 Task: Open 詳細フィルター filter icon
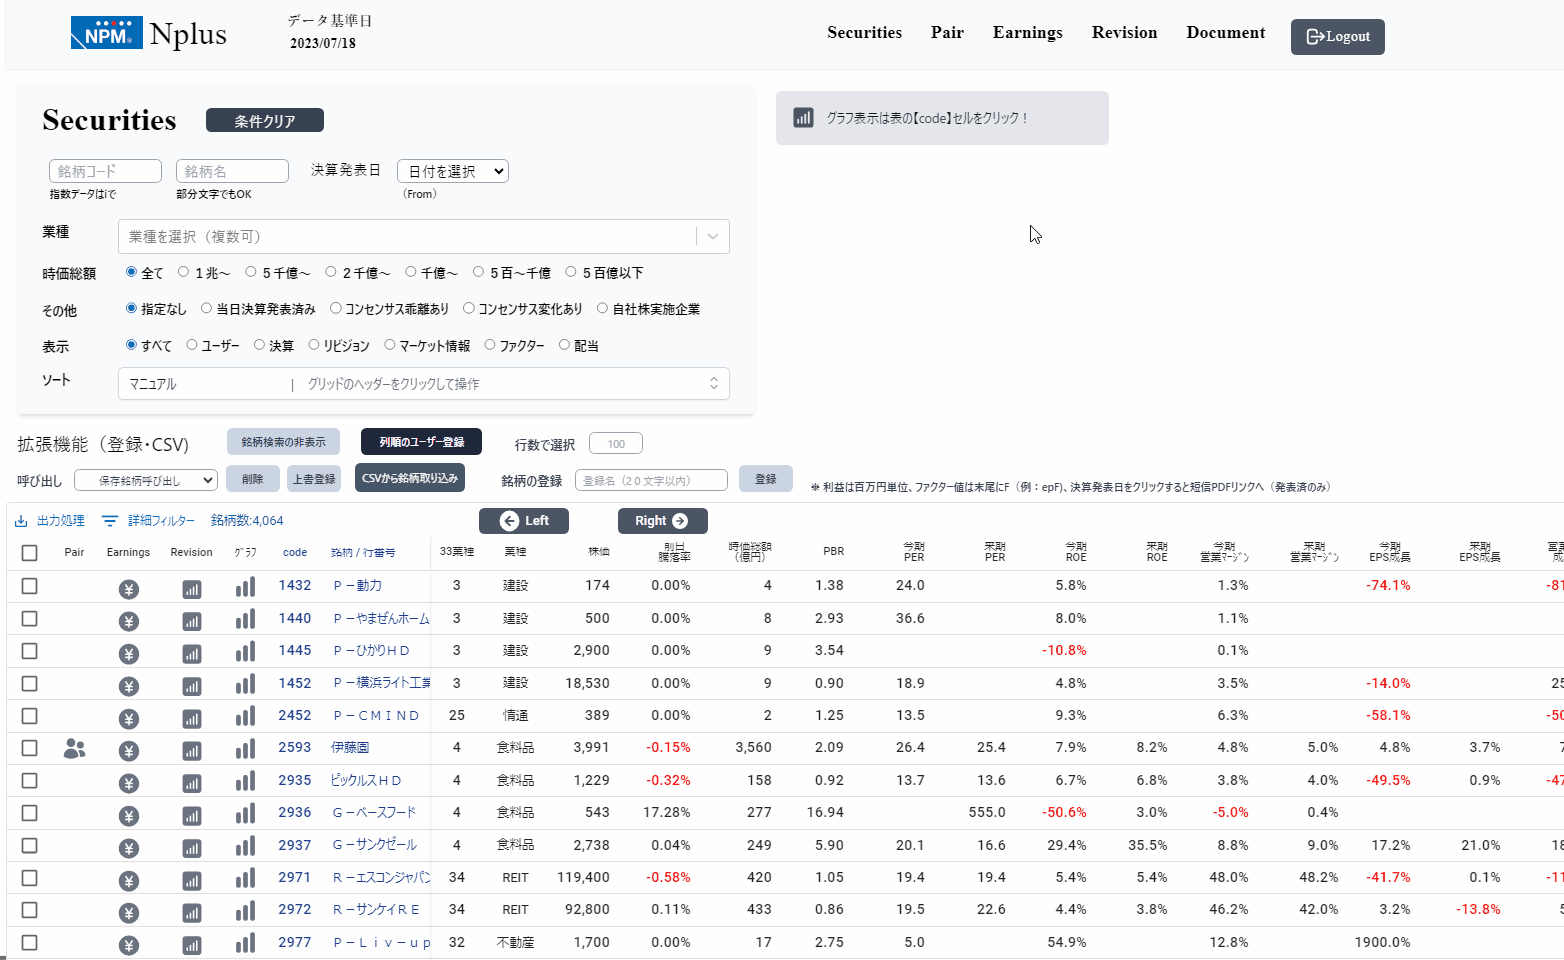[x=110, y=521]
